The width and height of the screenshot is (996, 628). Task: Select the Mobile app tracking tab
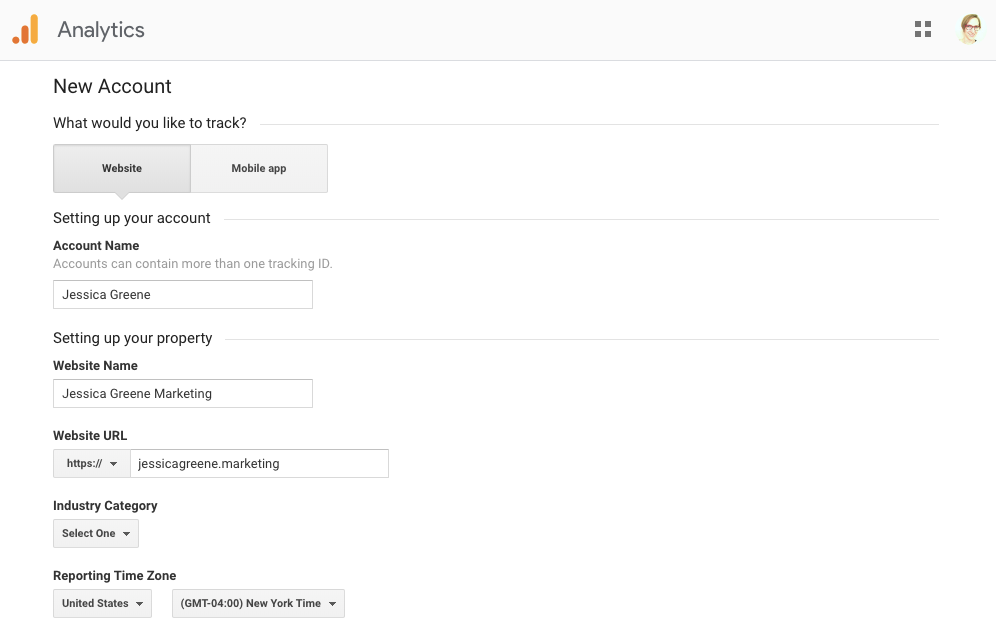(259, 168)
